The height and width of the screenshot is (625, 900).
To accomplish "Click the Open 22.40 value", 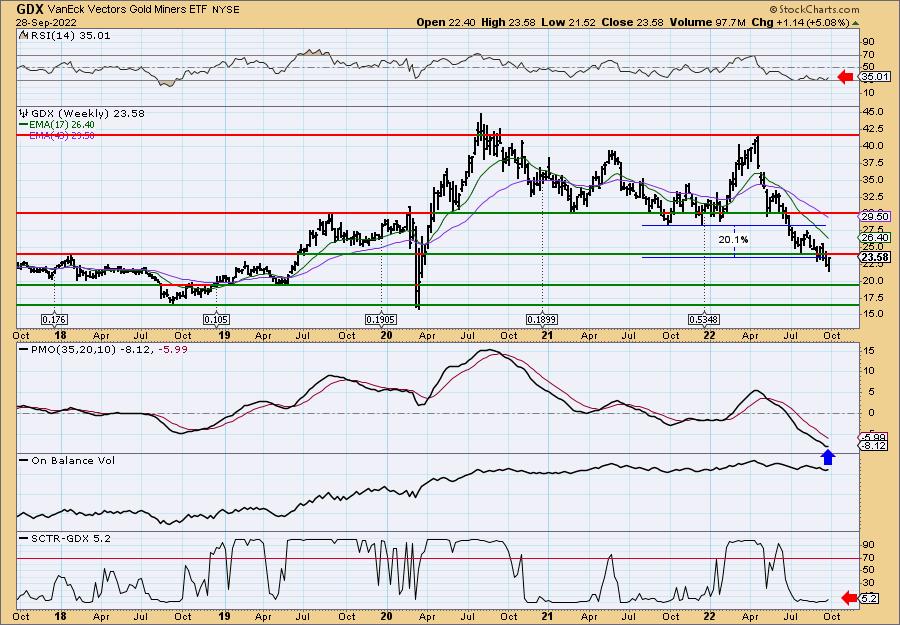I will (444, 22).
